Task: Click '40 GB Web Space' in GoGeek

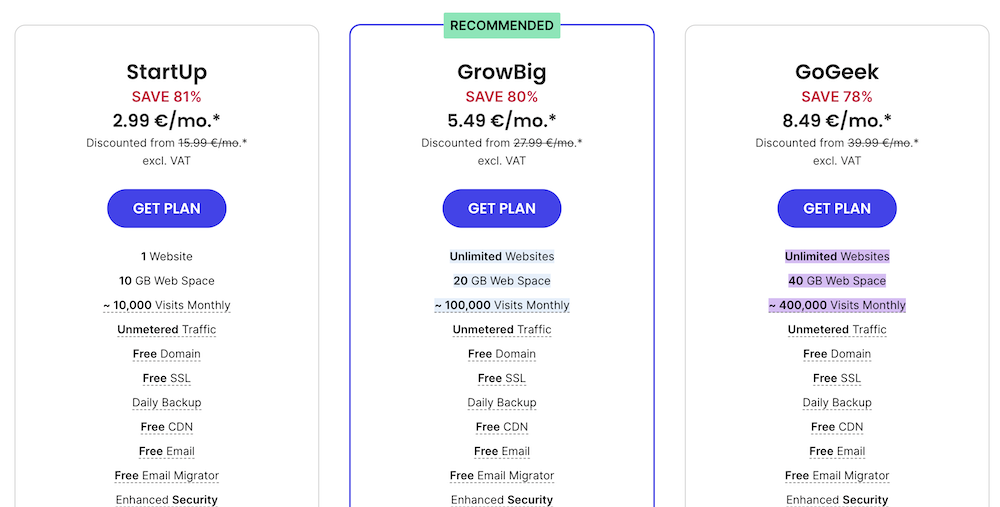Action: [x=837, y=281]
